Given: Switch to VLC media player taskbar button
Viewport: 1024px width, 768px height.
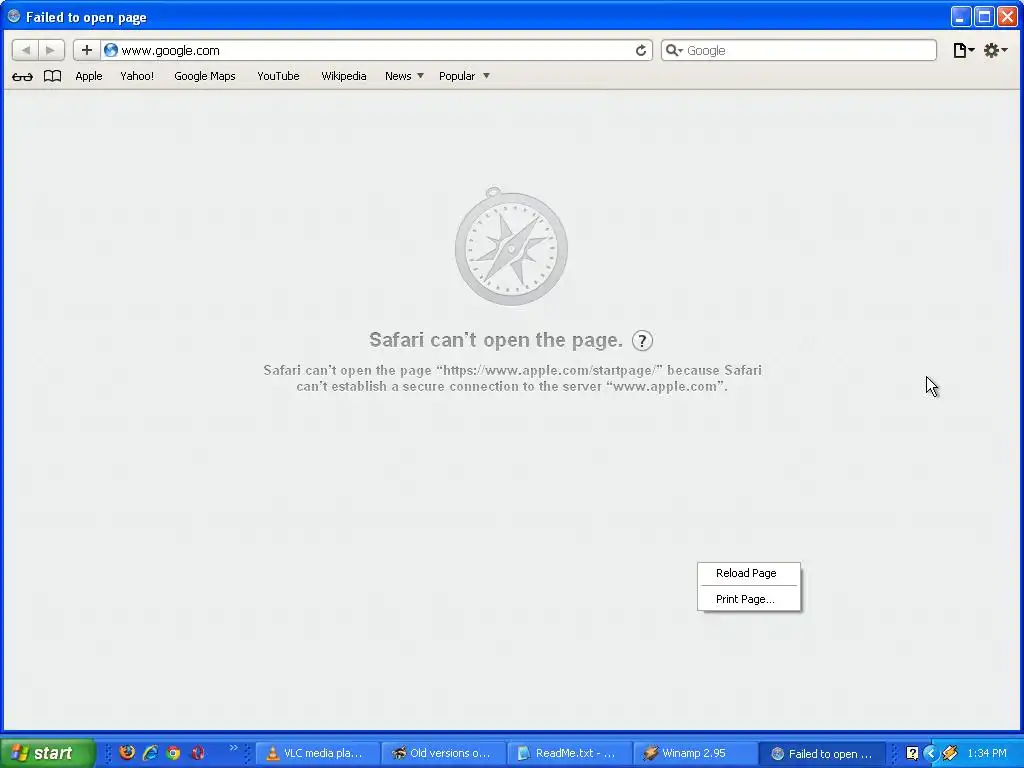Looking at the screenshot, I should (317, 753).
